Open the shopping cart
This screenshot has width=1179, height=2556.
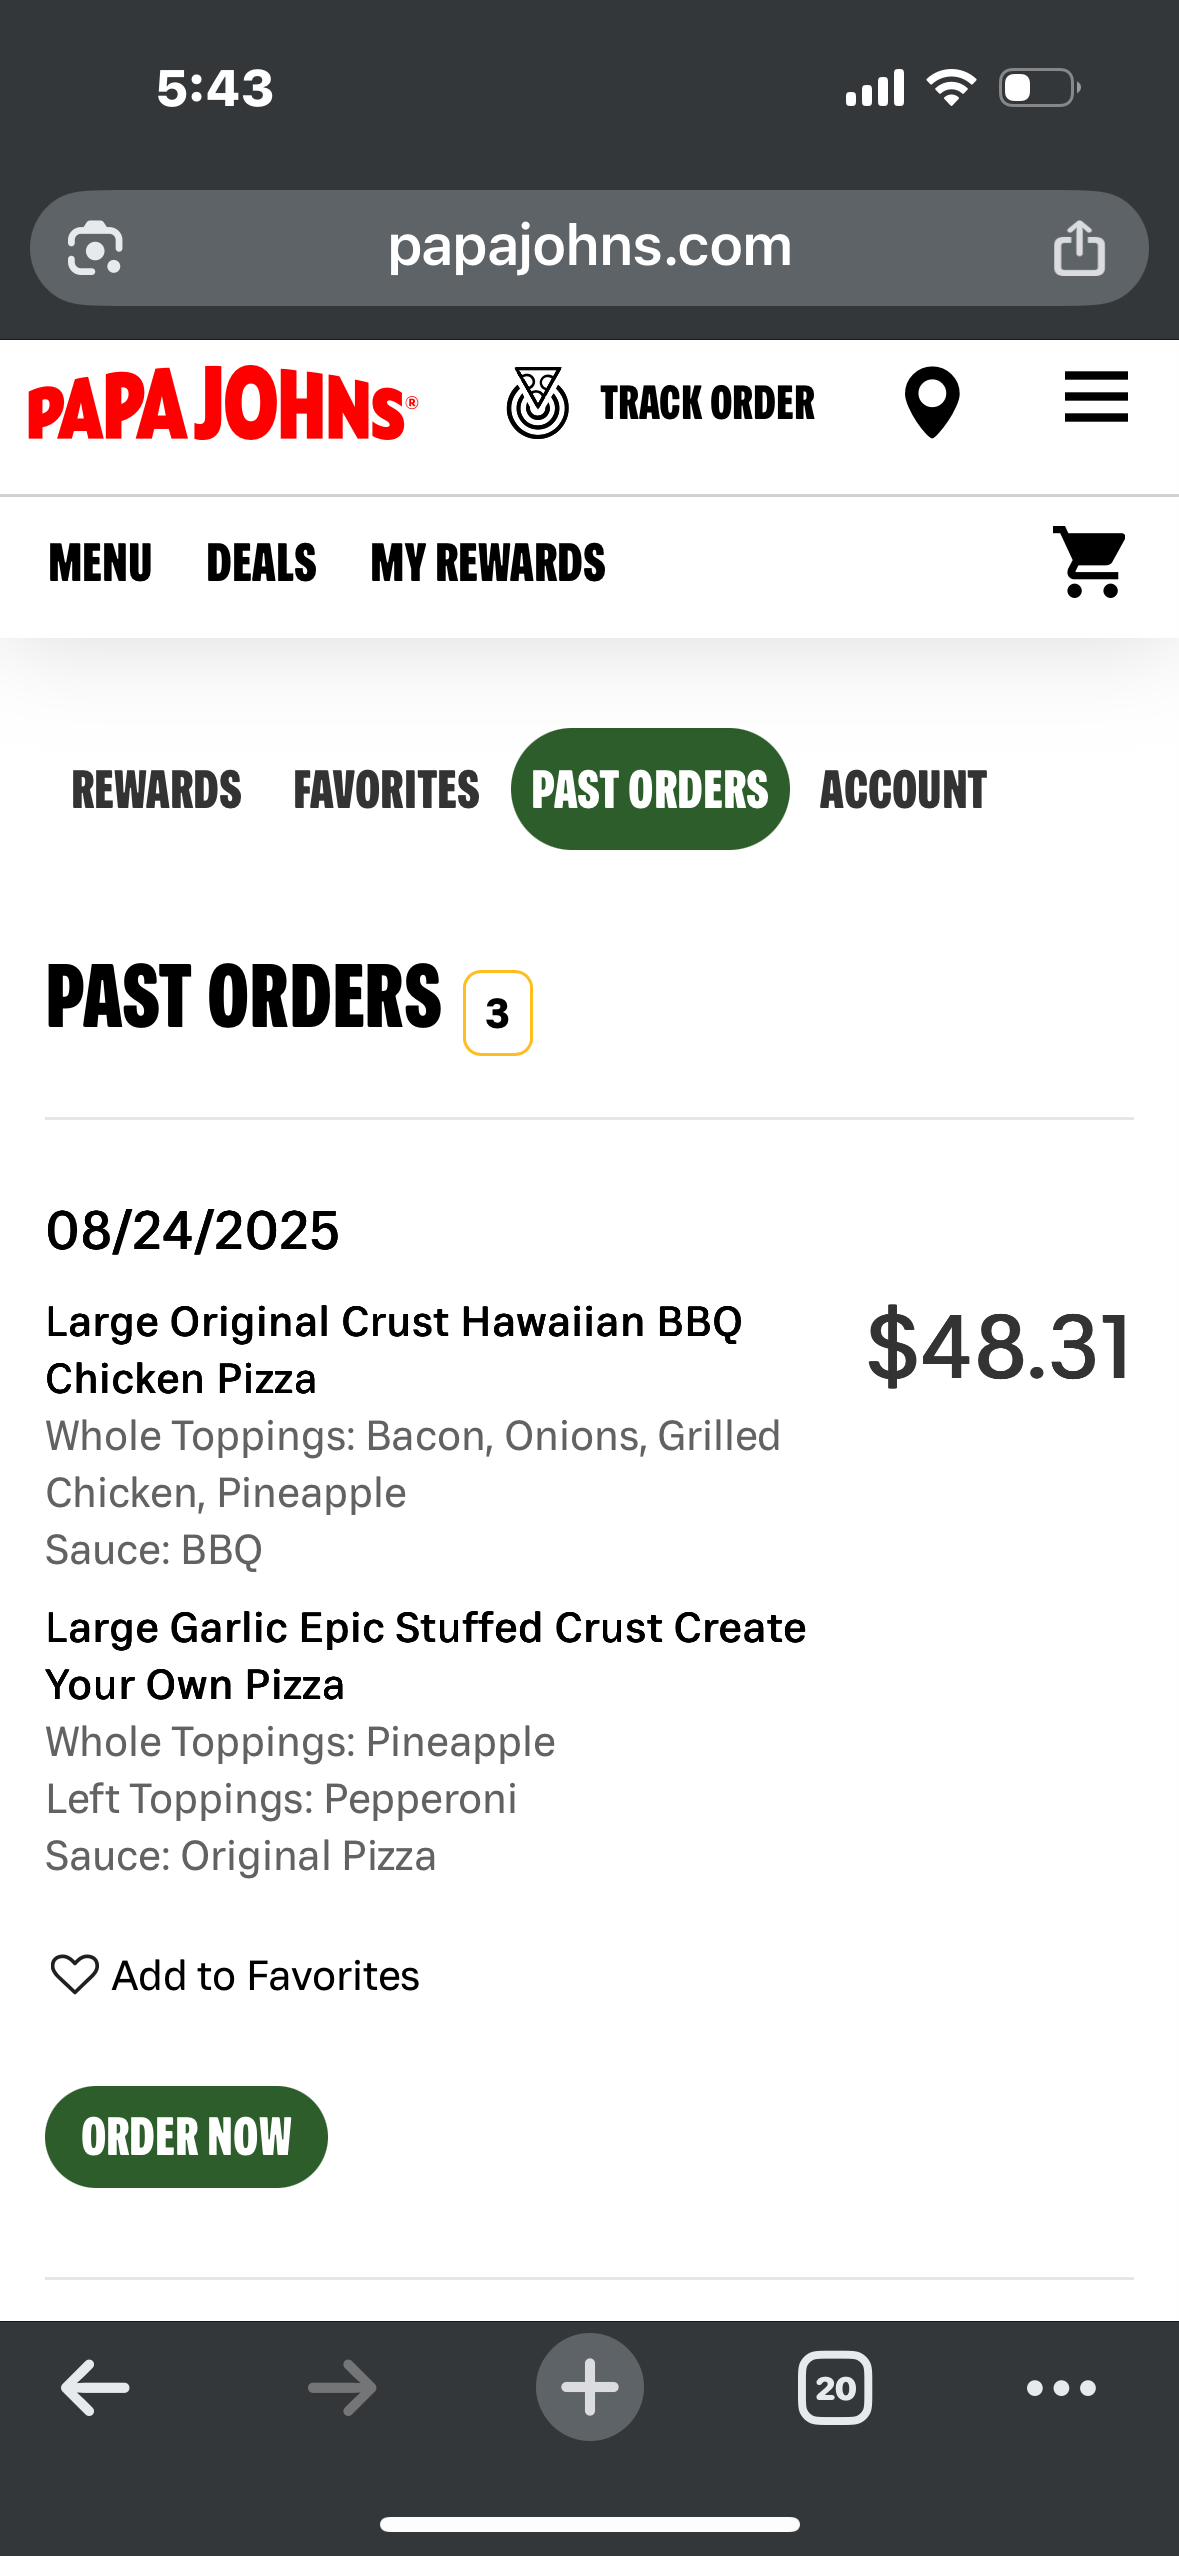[1089, 563]
